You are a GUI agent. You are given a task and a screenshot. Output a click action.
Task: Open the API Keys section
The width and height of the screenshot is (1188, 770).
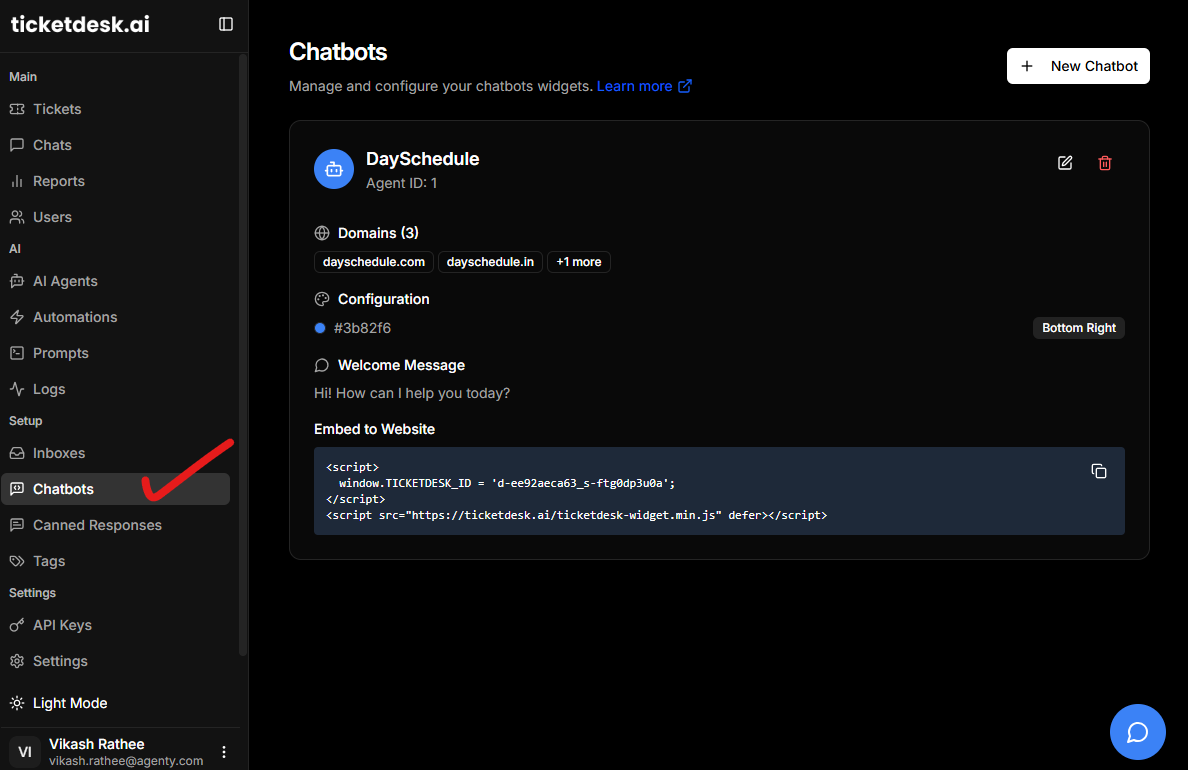click(x=62, y=625)
